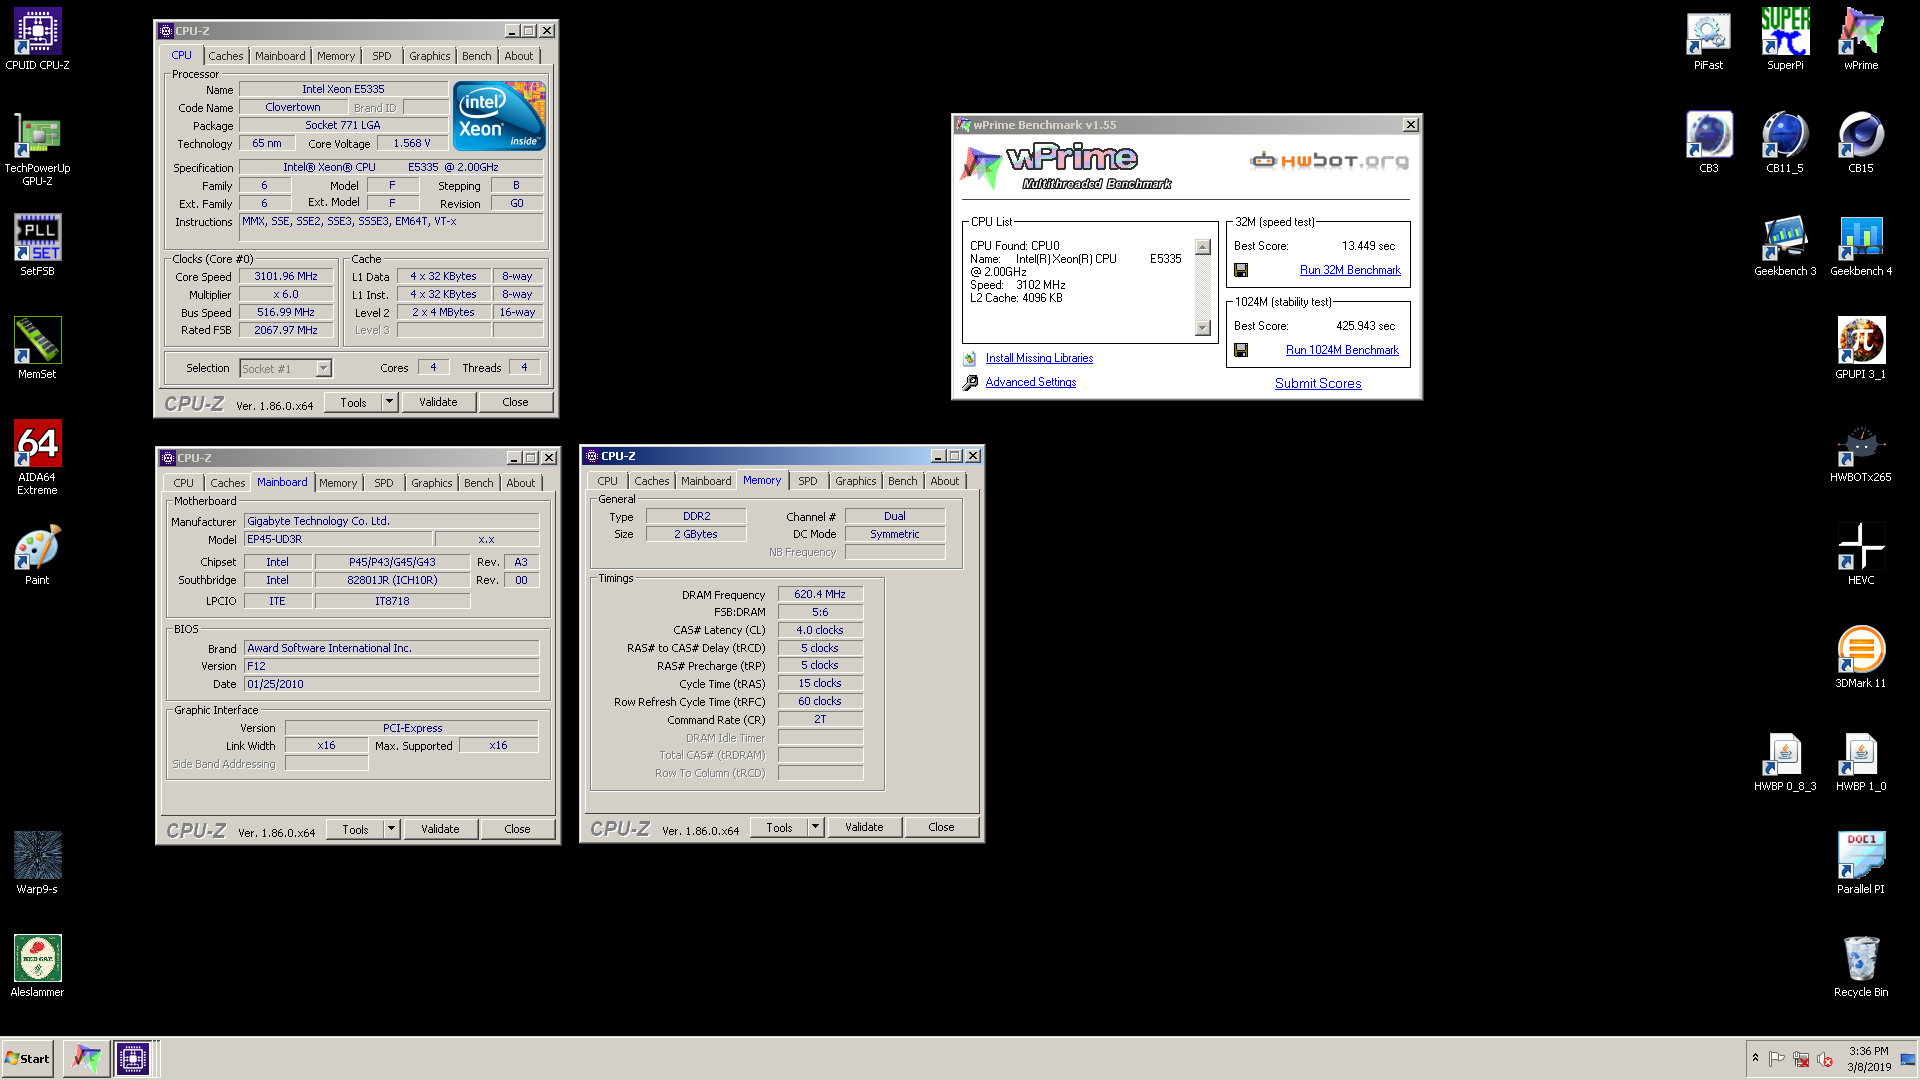Open HWBP 0_8_3 shortcut

[x=1785, y=761]
